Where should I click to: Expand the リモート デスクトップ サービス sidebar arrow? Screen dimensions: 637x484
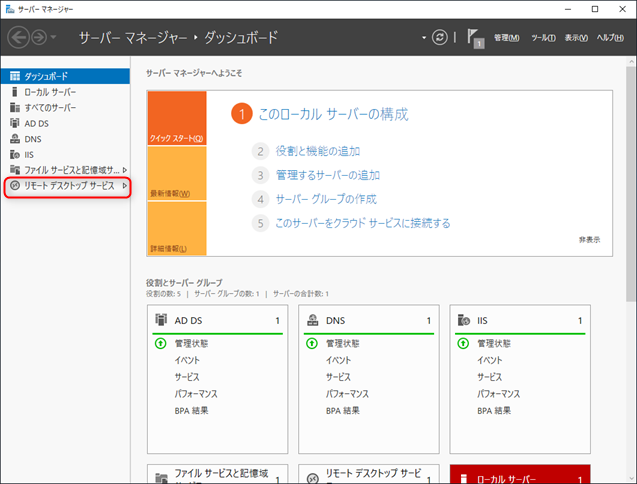(x=125, y=186)
